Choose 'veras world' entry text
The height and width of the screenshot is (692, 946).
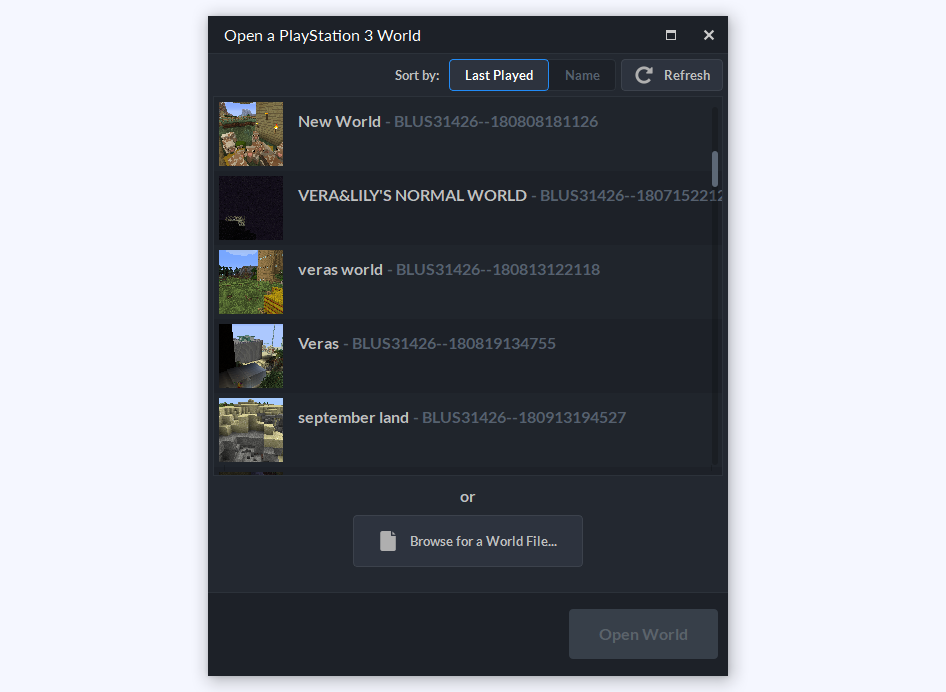pos(340,270)
